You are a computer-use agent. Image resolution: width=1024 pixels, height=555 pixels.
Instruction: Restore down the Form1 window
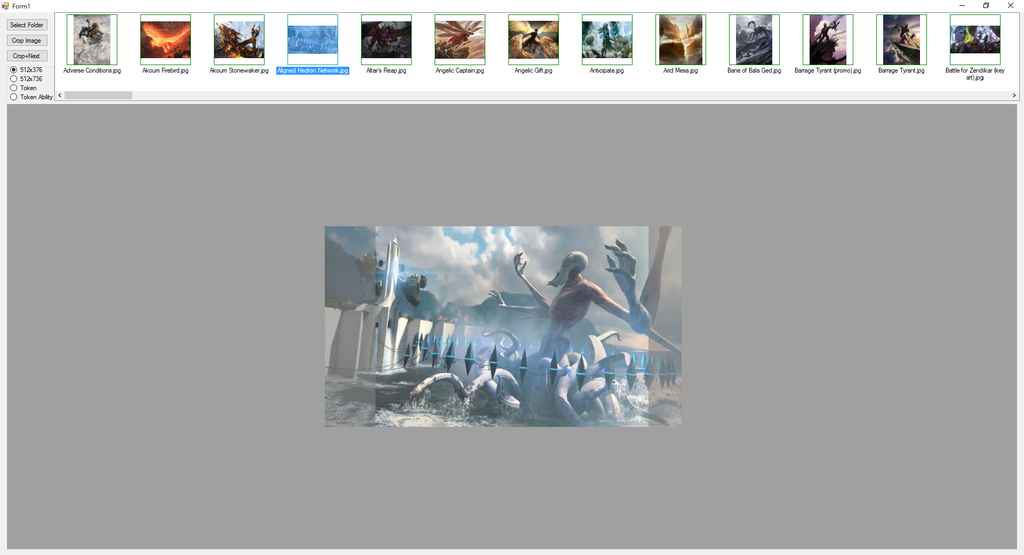click(986, 5)
